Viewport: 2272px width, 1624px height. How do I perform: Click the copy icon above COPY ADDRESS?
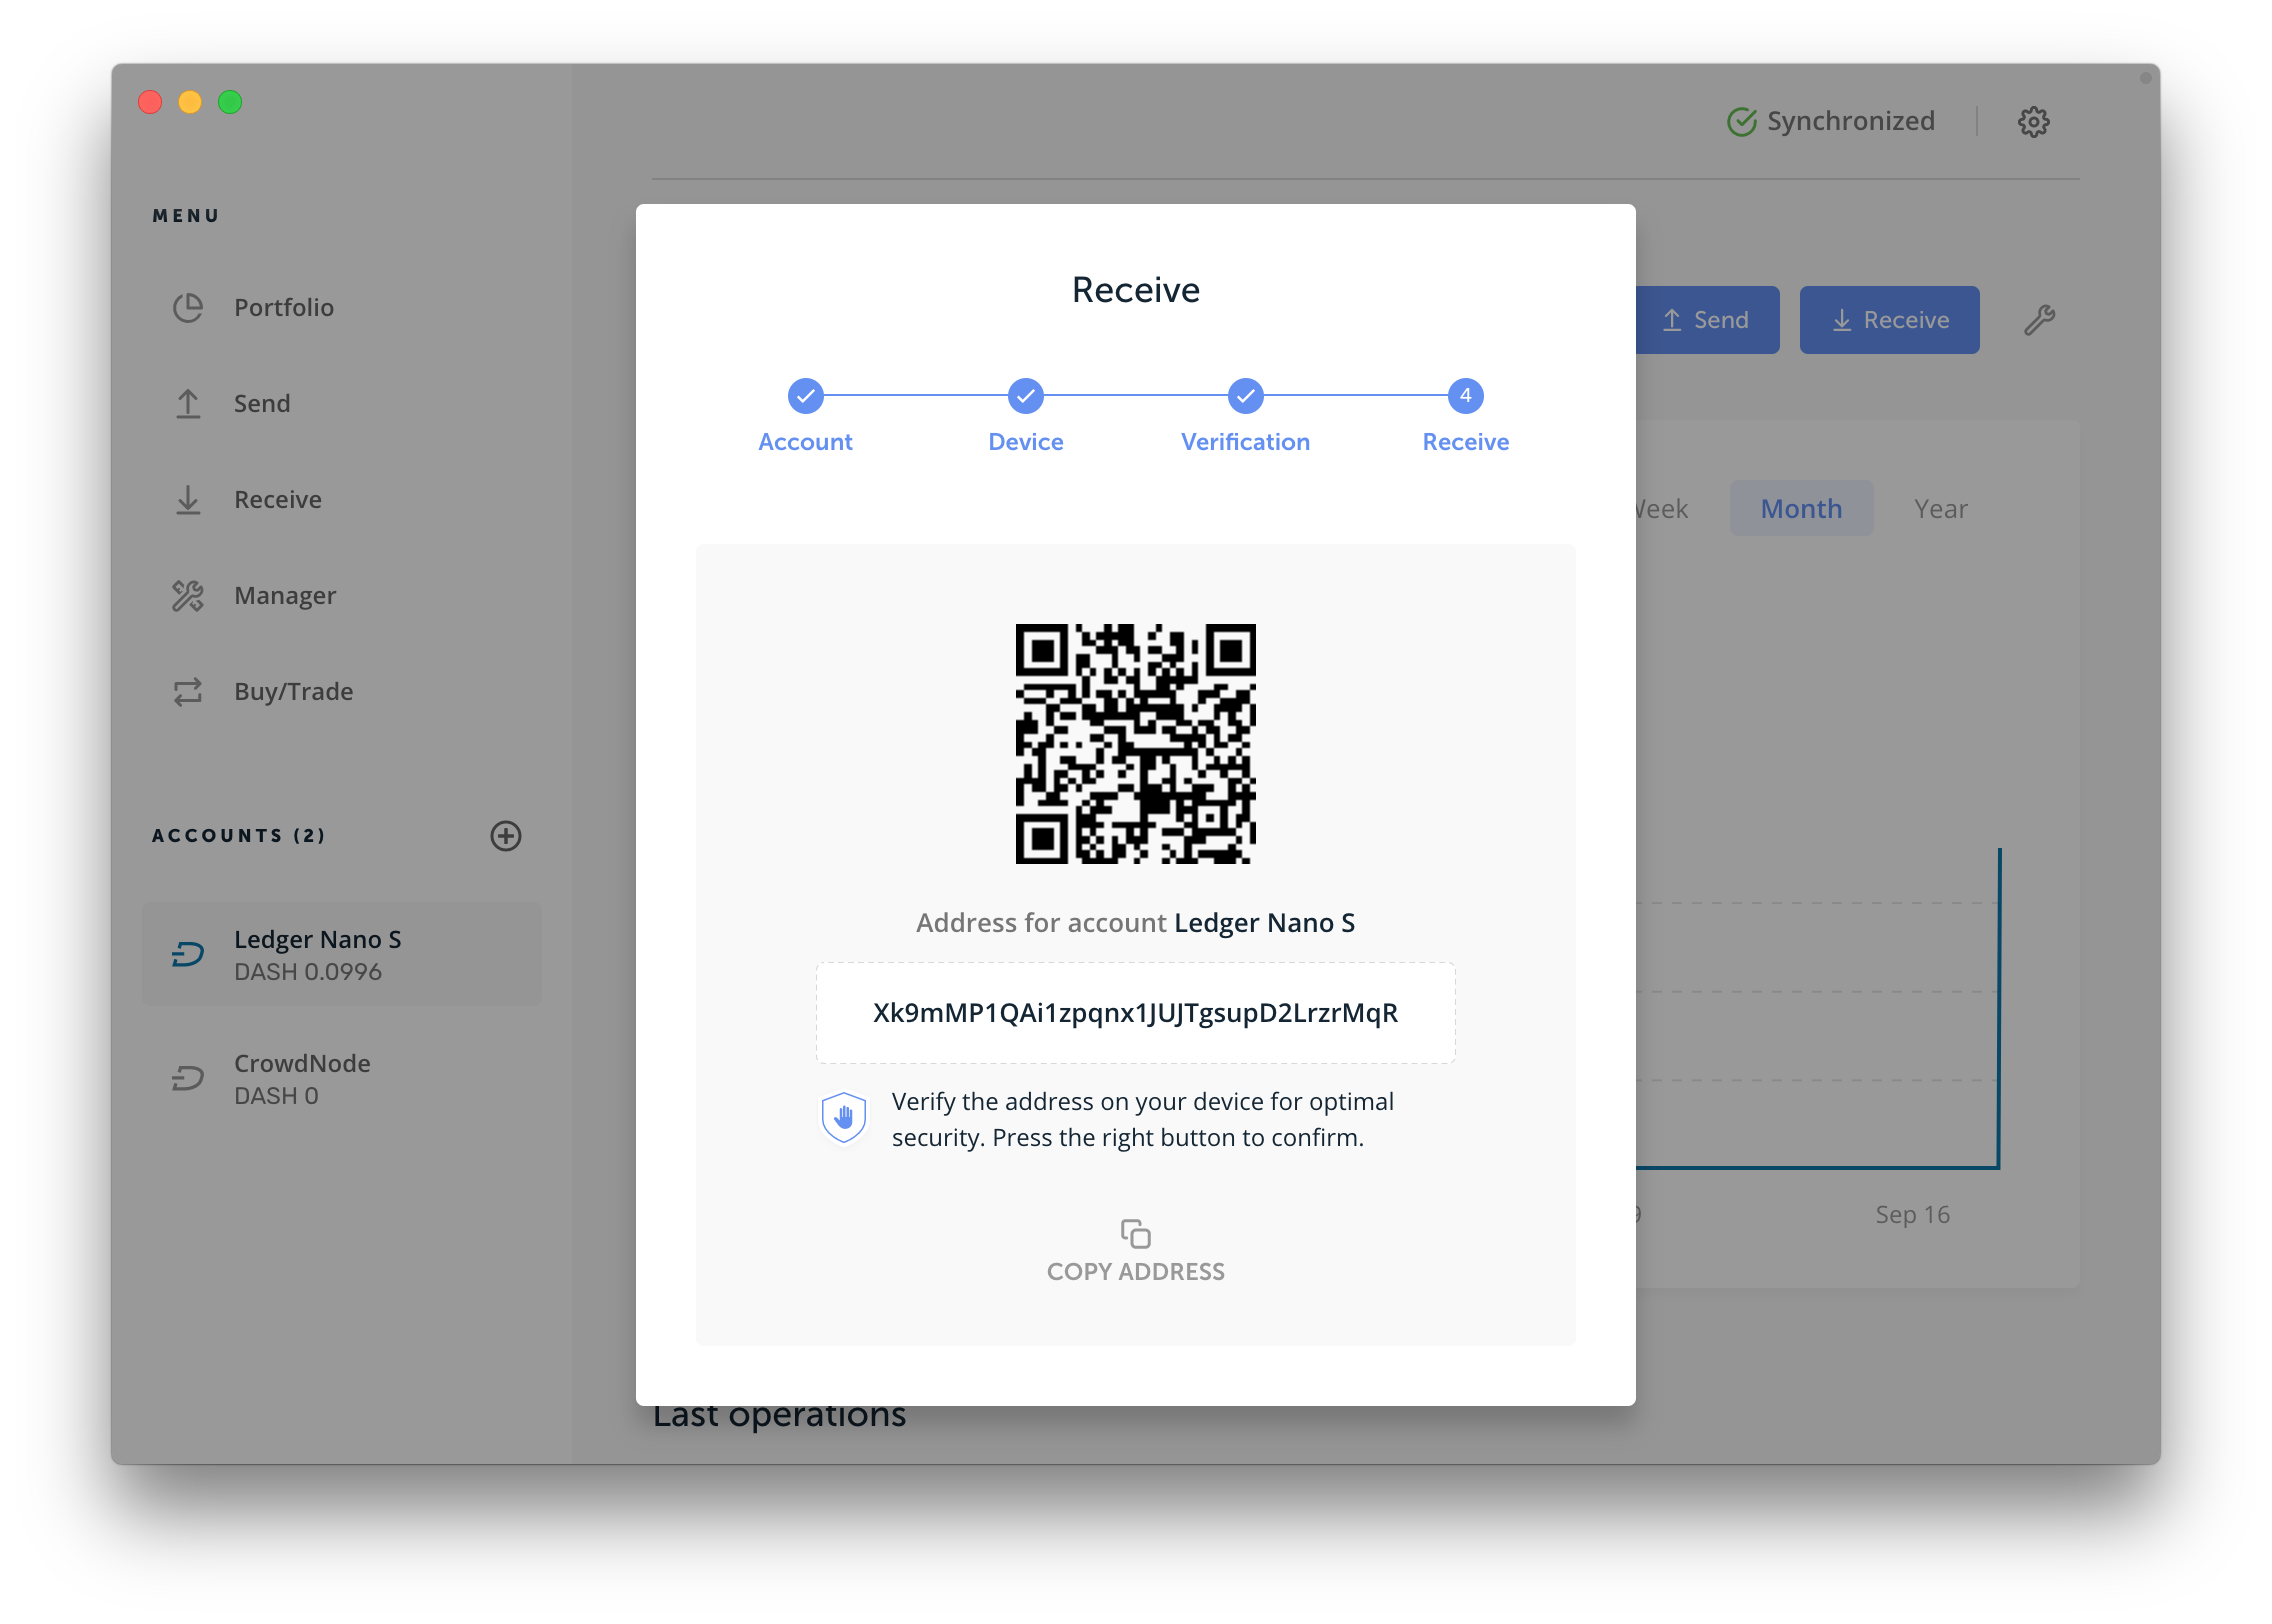pos(1135,1233)
